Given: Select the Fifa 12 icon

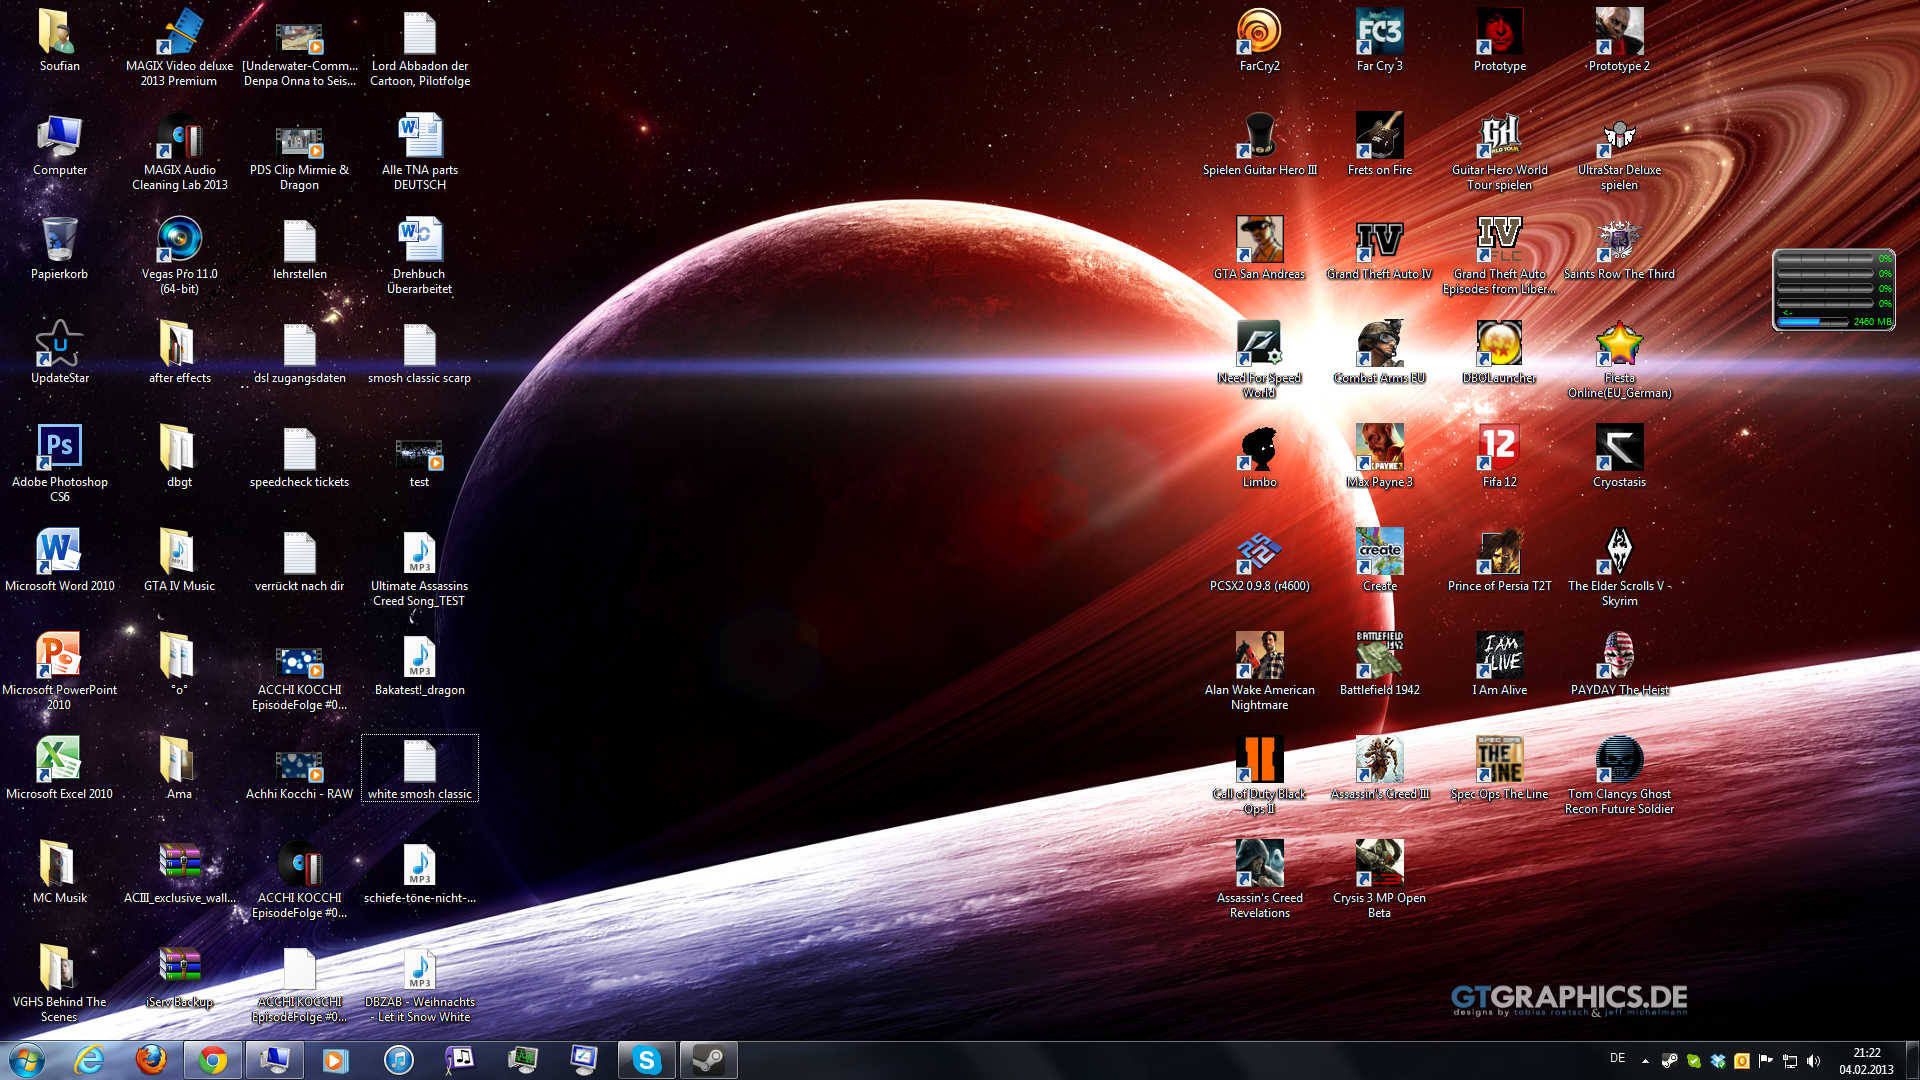Looking at the screenshot, I should point(1499,456).
